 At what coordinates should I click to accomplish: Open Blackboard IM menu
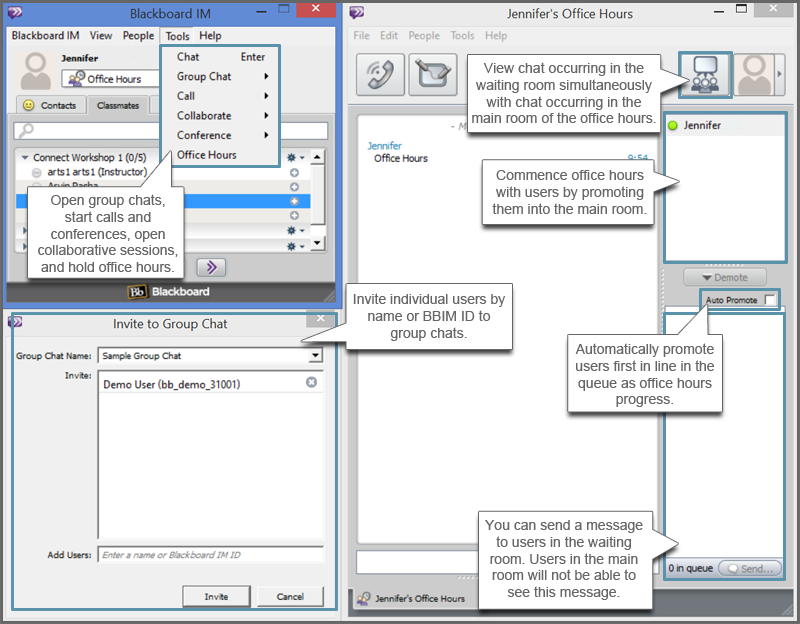pyautogui.click(x=45, y=36)
